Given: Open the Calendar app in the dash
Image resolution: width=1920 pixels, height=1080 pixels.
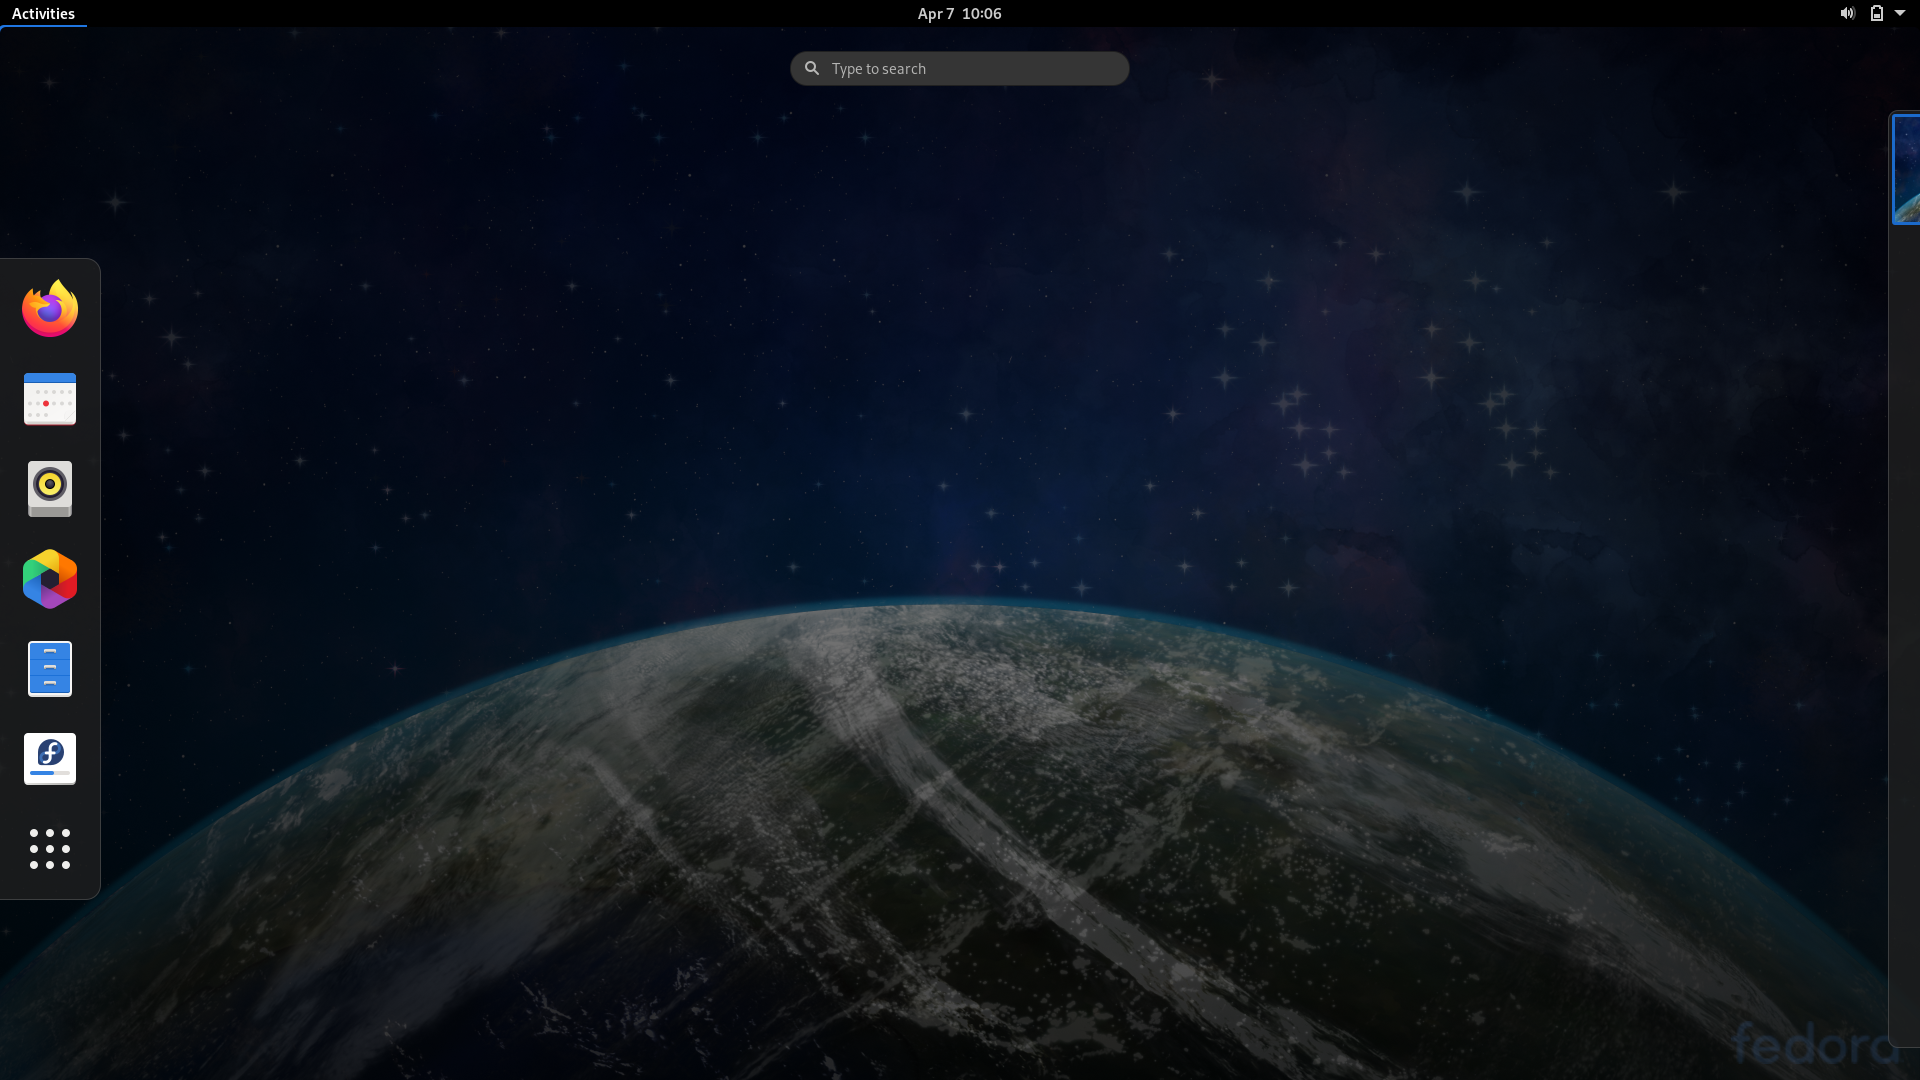Looking at the screenshot, I should [50, 399].
